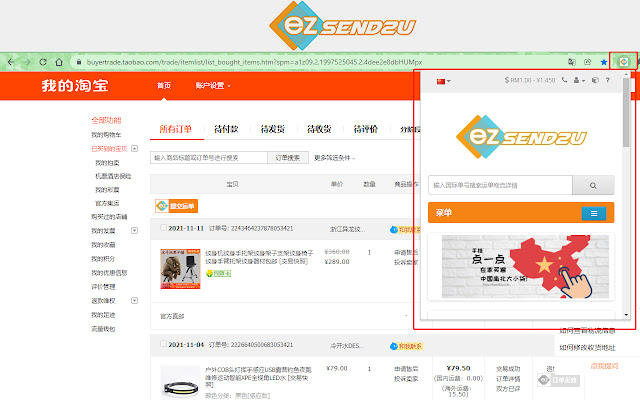640x400 pixels.
Task: Open the tripod product title link
Action: pos(259,257)
